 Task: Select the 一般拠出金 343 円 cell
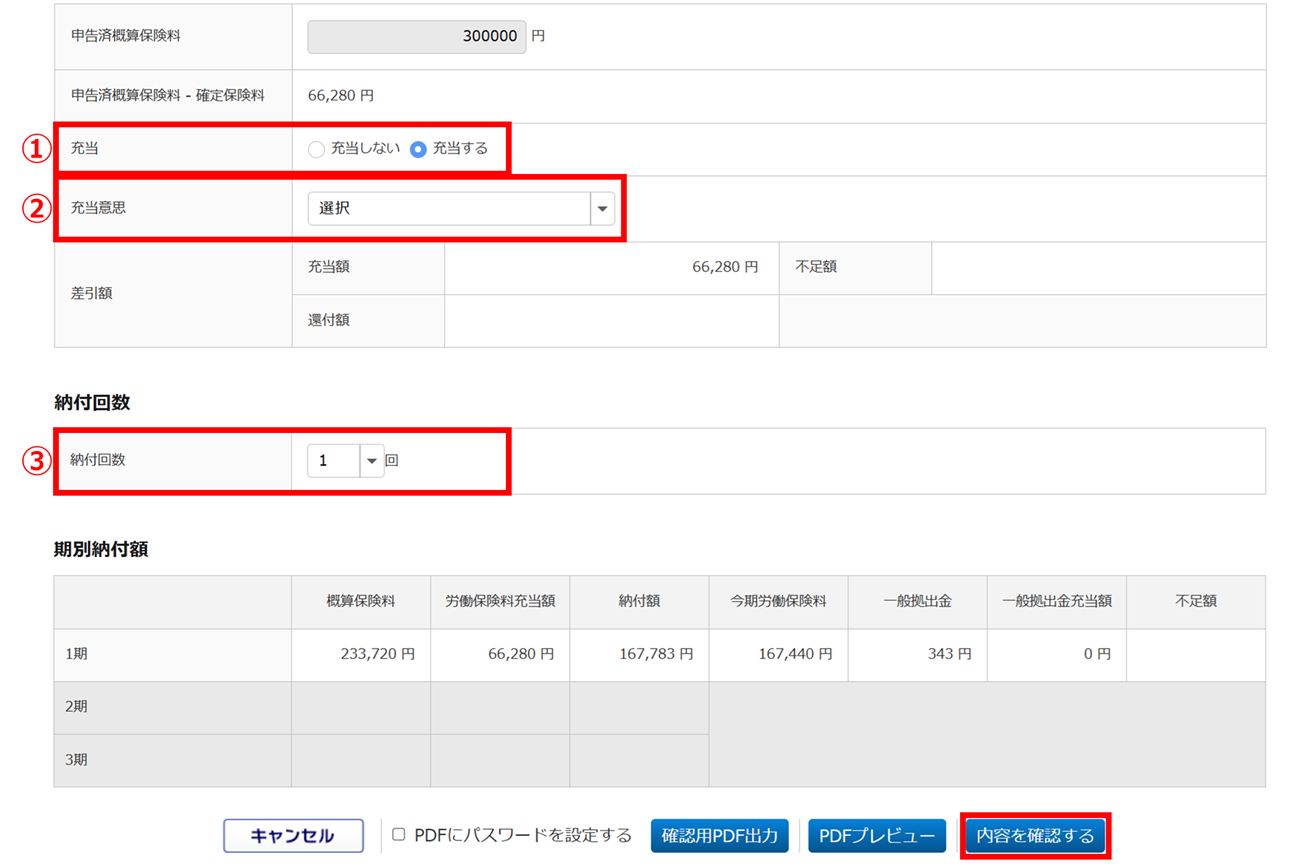[x=917, y=654]
